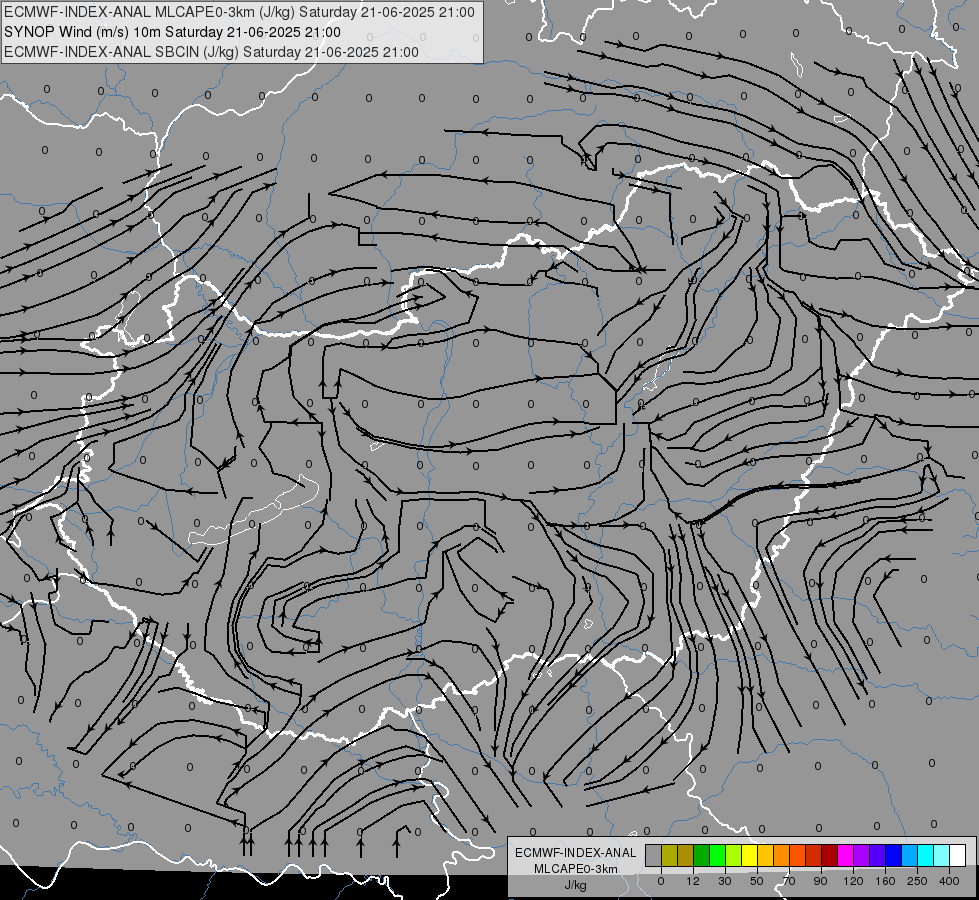Click the legend value 30
Image resolution: width=979 pixels, height=900 pixels.
coord(725,881)
